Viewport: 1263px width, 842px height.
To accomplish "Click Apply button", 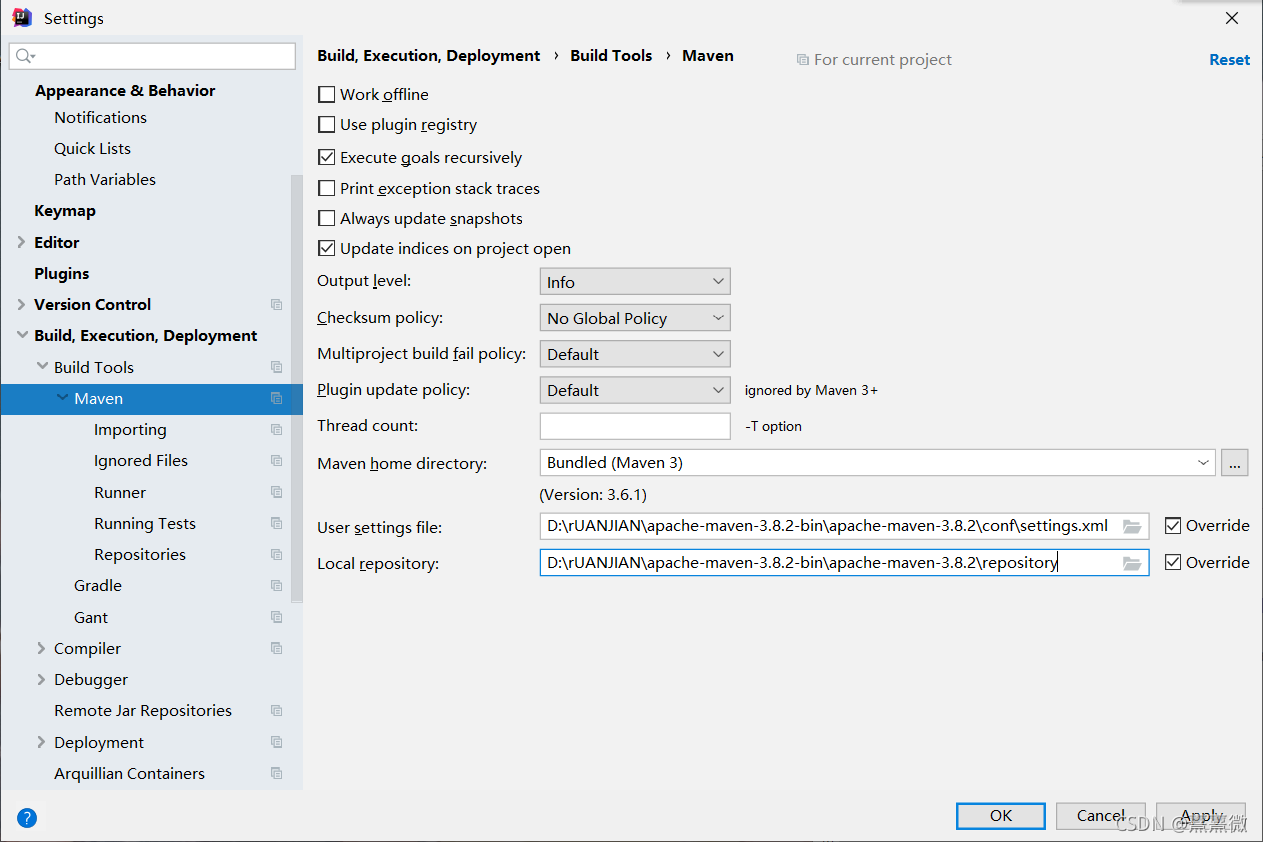I will pos(1201,815).
